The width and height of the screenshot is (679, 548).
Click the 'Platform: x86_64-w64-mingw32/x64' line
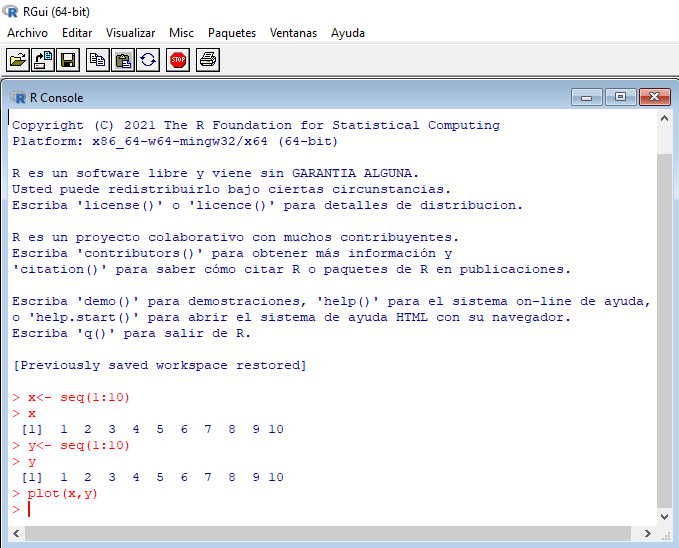point(175,141)
